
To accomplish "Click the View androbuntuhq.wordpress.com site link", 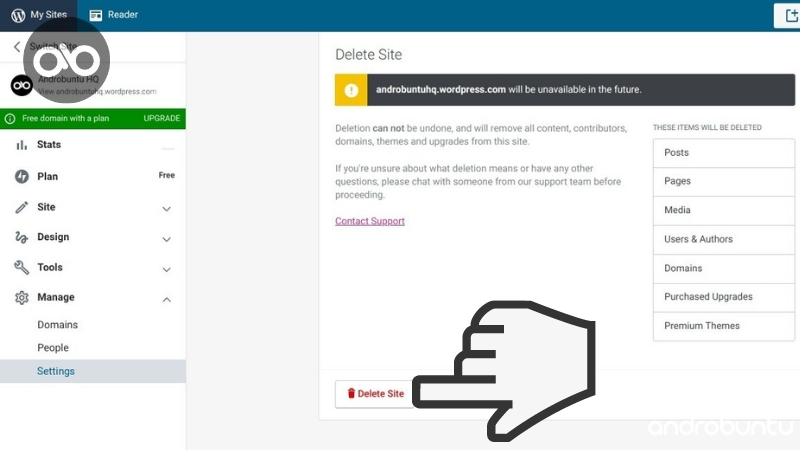I will (97, 92).
